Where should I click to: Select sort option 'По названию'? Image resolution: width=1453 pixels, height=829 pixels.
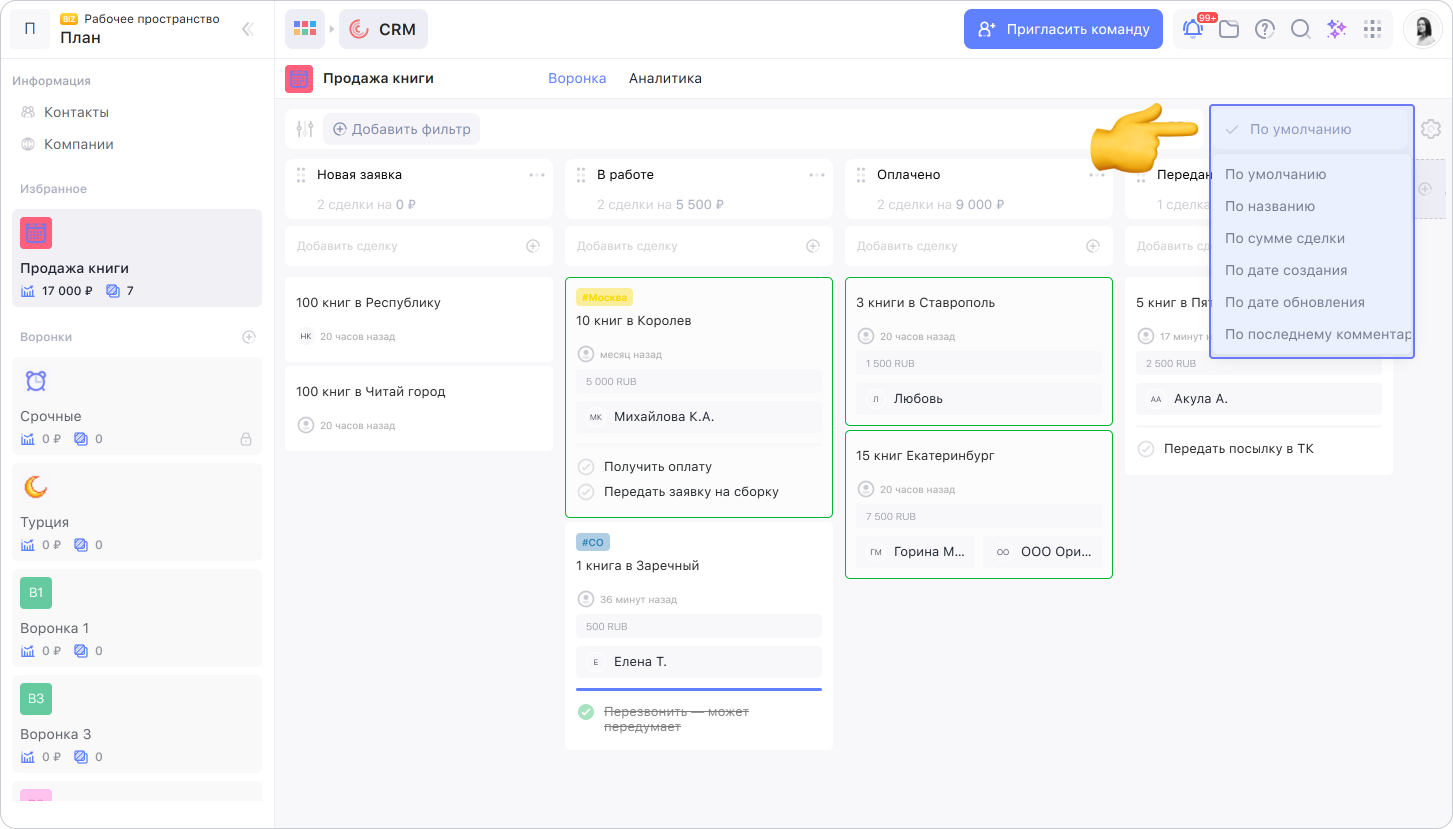point(1270,206)
